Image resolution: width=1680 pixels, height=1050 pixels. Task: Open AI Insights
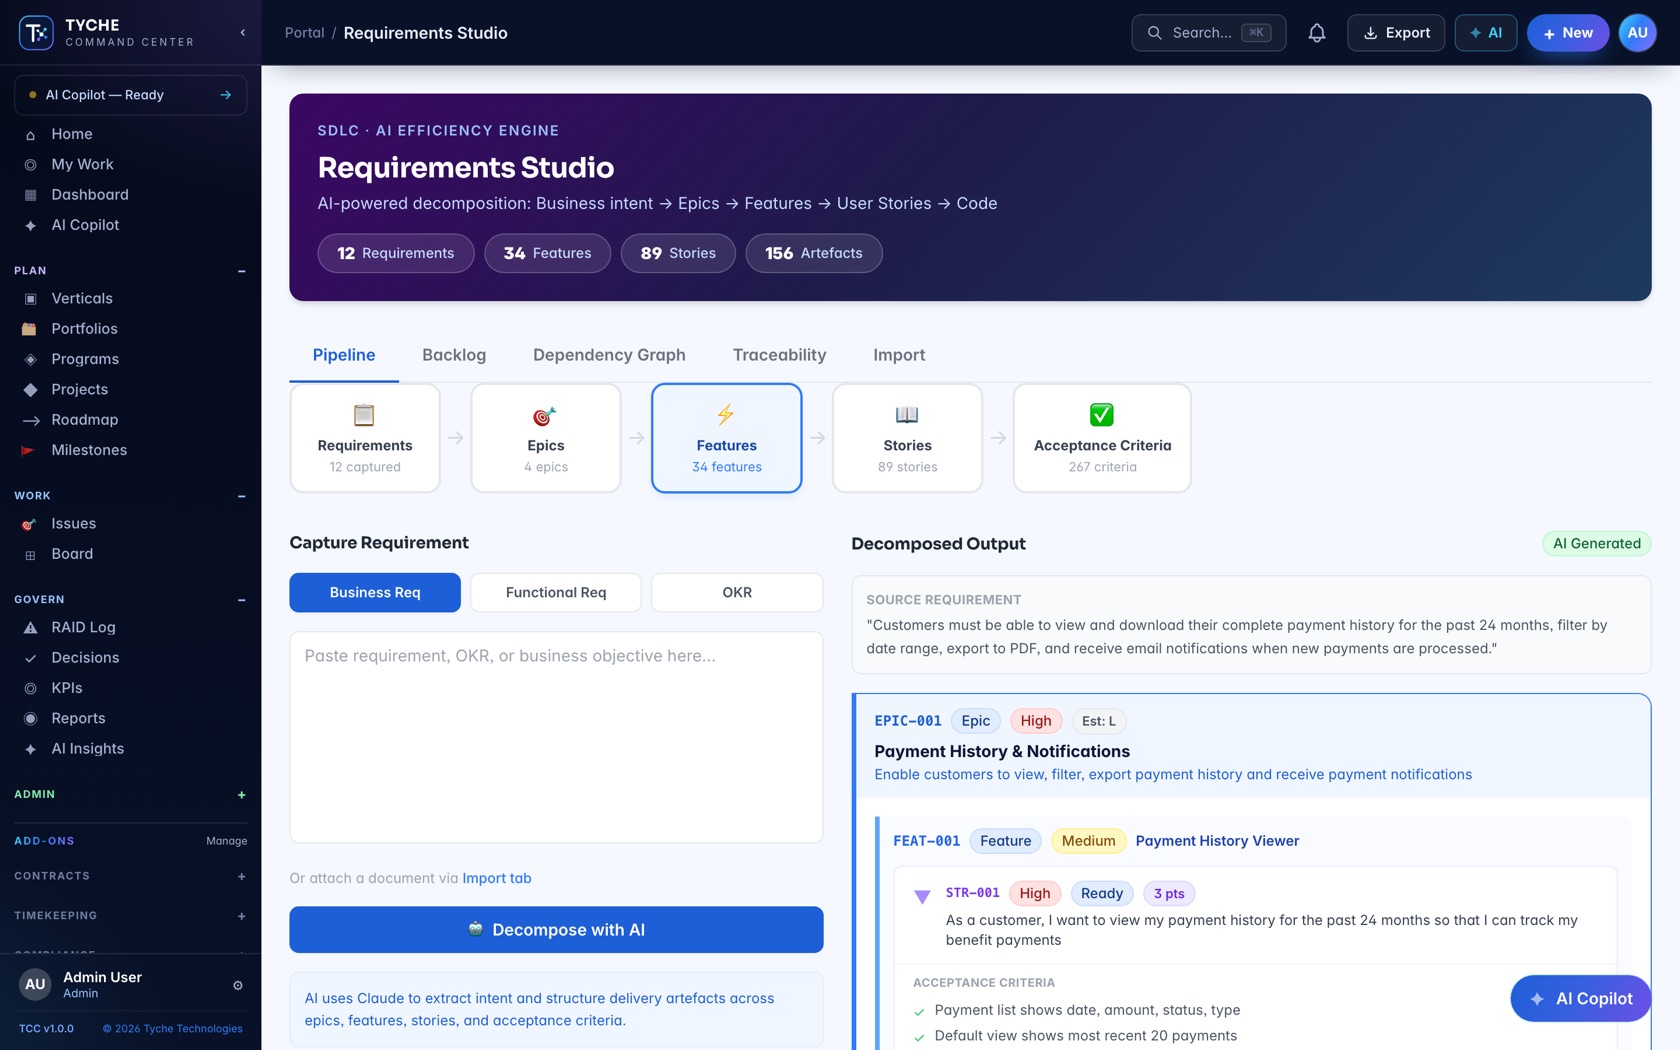point(130,749)
